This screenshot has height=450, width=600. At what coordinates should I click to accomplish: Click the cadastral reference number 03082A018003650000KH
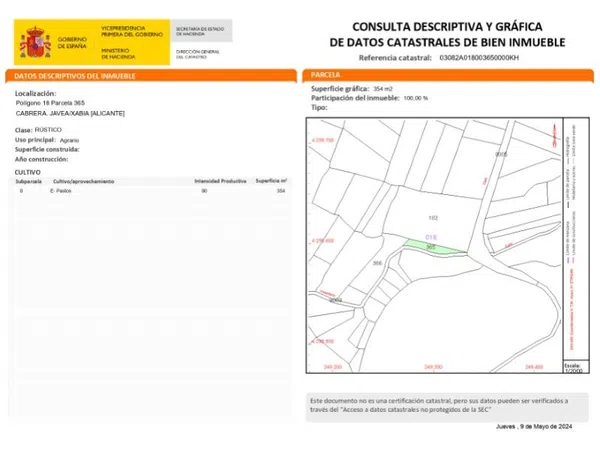pyautogui.click(x=479, y=59)
